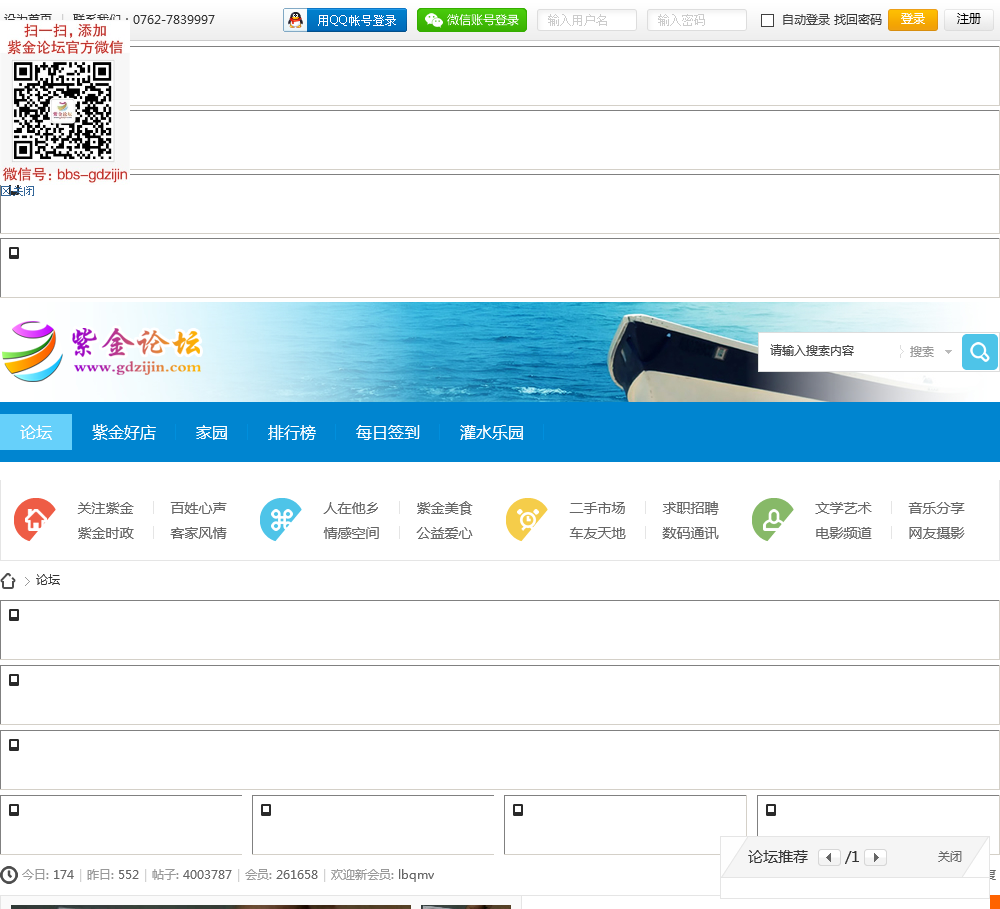The height and width of the screenshot is (909, 1000).
Task: Select the 论坛 navigation tab
Action: (x=36, y=432)
